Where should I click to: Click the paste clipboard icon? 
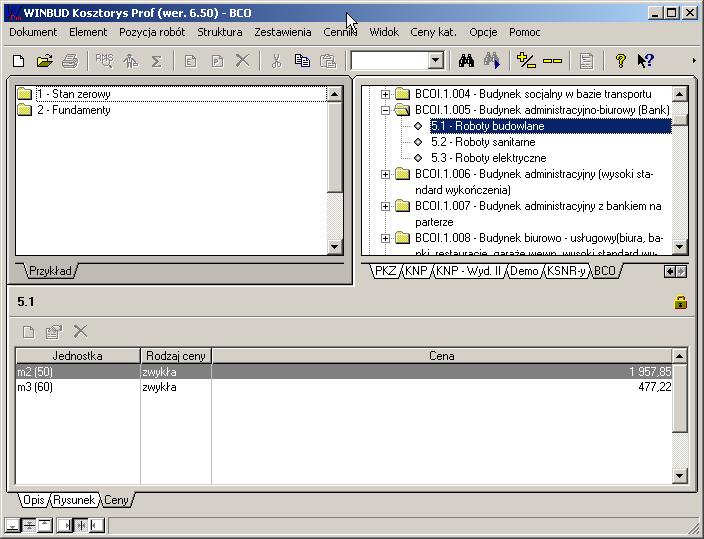[328, 61]
